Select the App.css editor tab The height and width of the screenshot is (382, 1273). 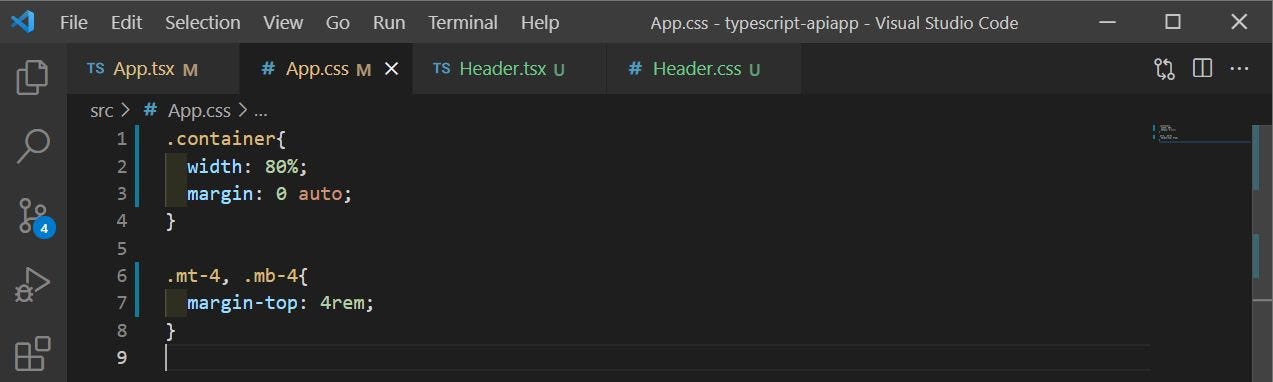326,69
